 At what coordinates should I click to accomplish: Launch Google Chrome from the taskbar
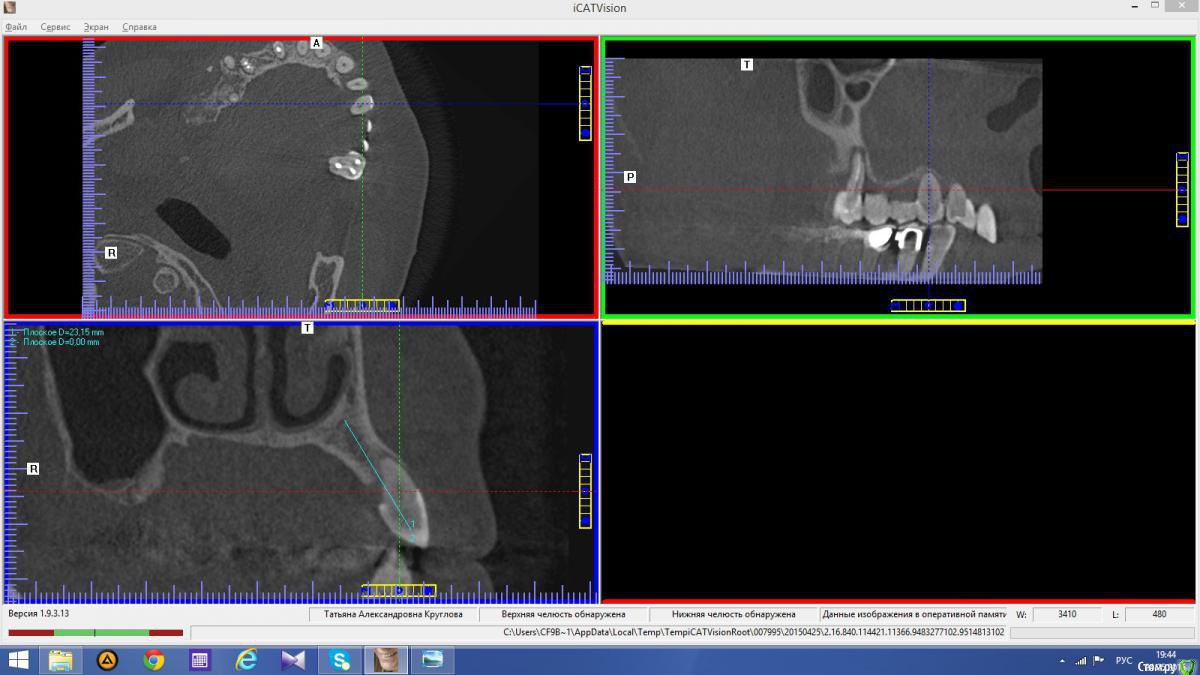point(153,660)
